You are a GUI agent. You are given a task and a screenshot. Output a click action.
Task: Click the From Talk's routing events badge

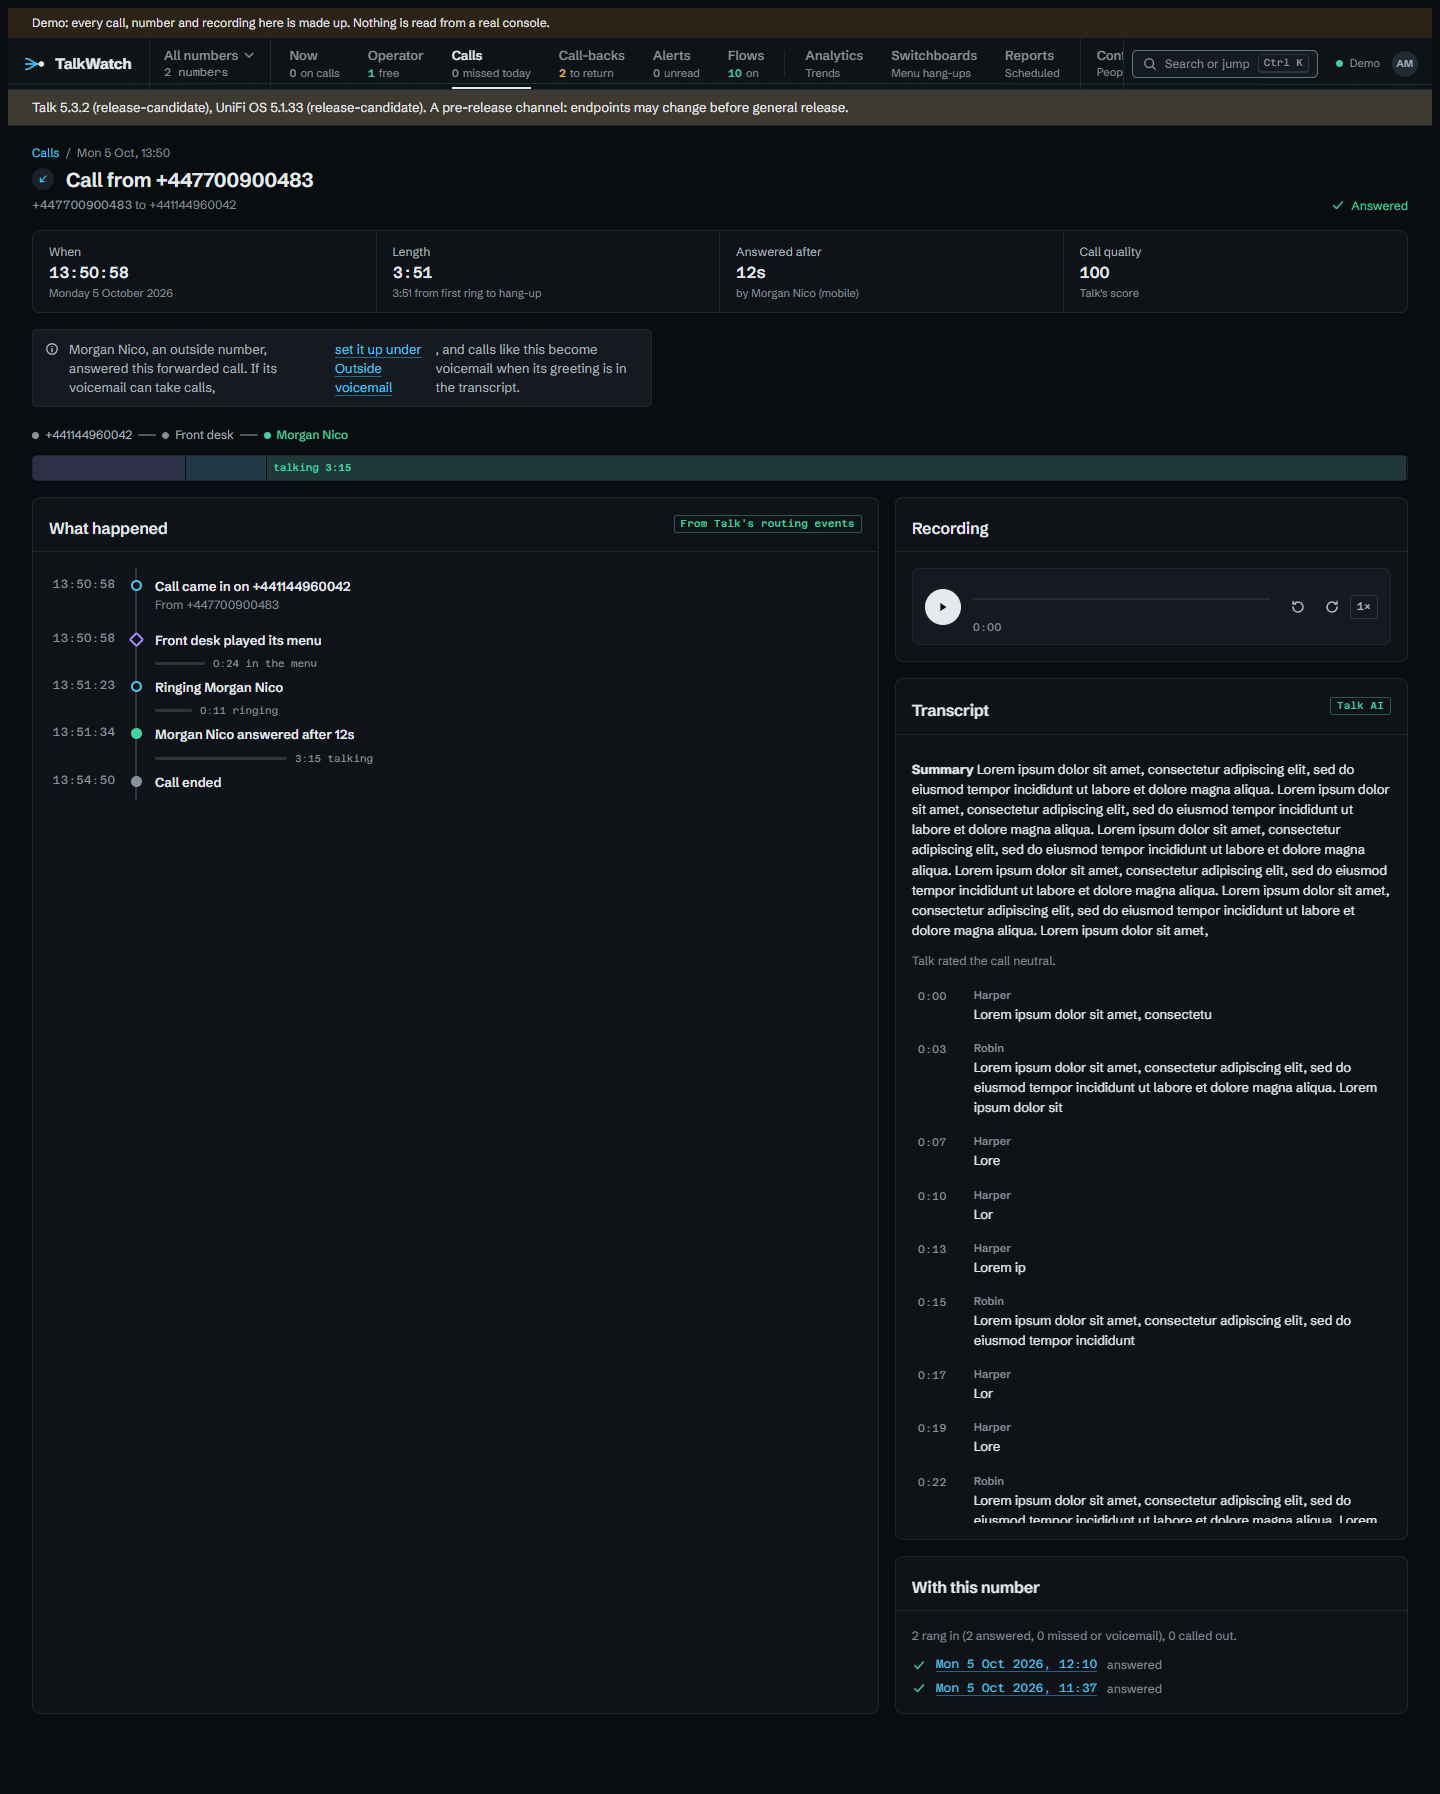point(767,524)
